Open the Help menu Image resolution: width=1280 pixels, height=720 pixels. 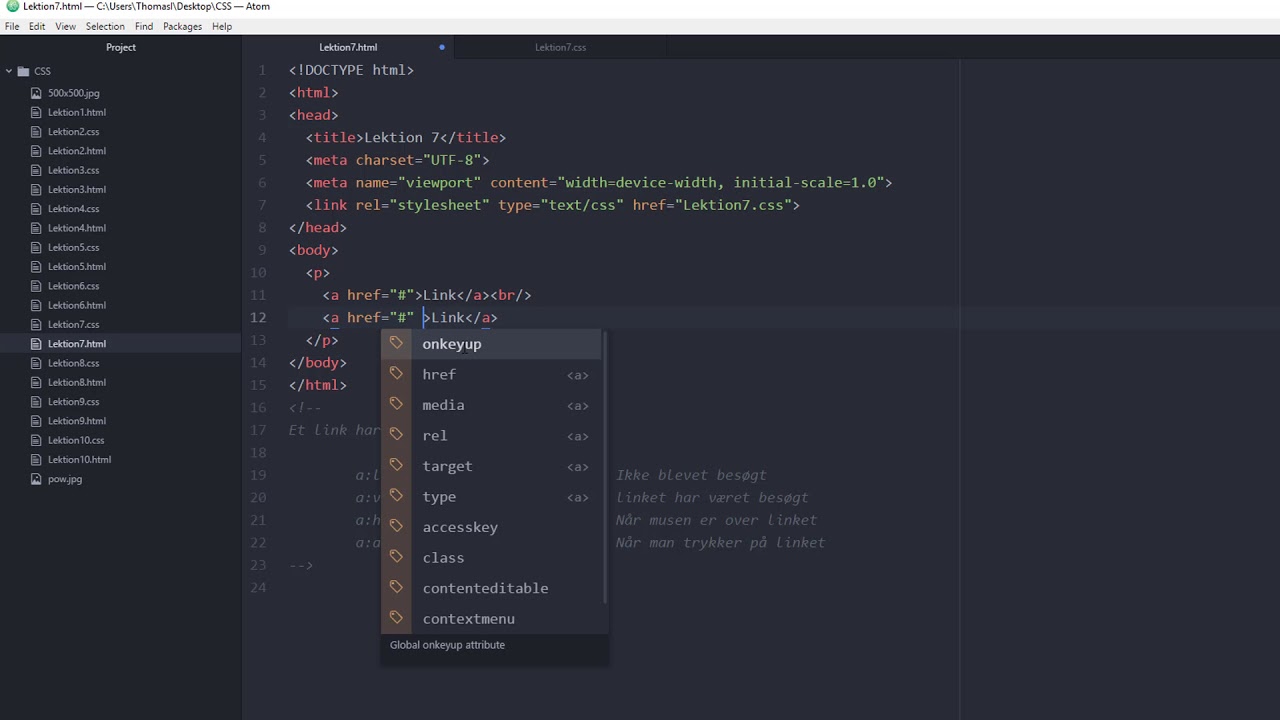click(x=222, y=26)
